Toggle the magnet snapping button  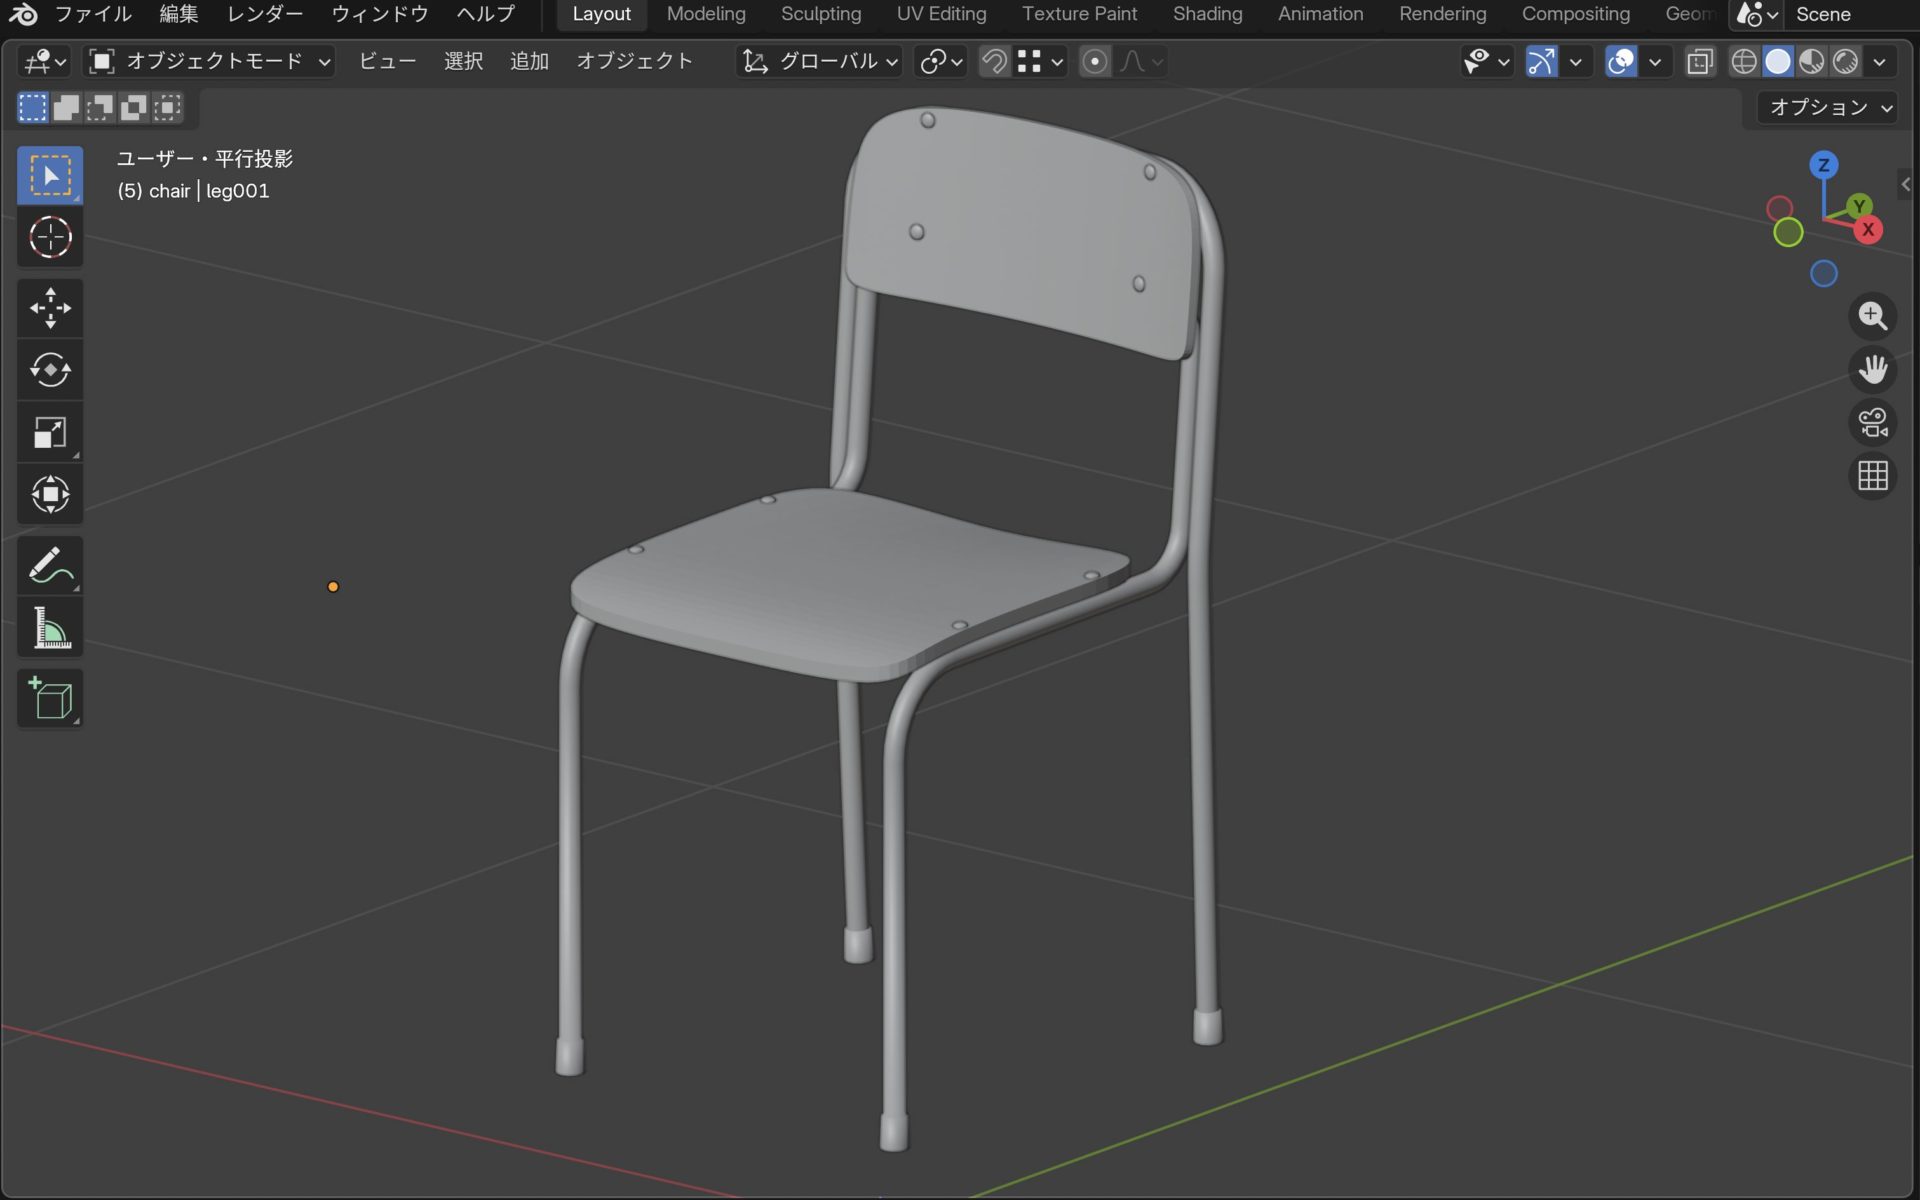pos(994,62)
